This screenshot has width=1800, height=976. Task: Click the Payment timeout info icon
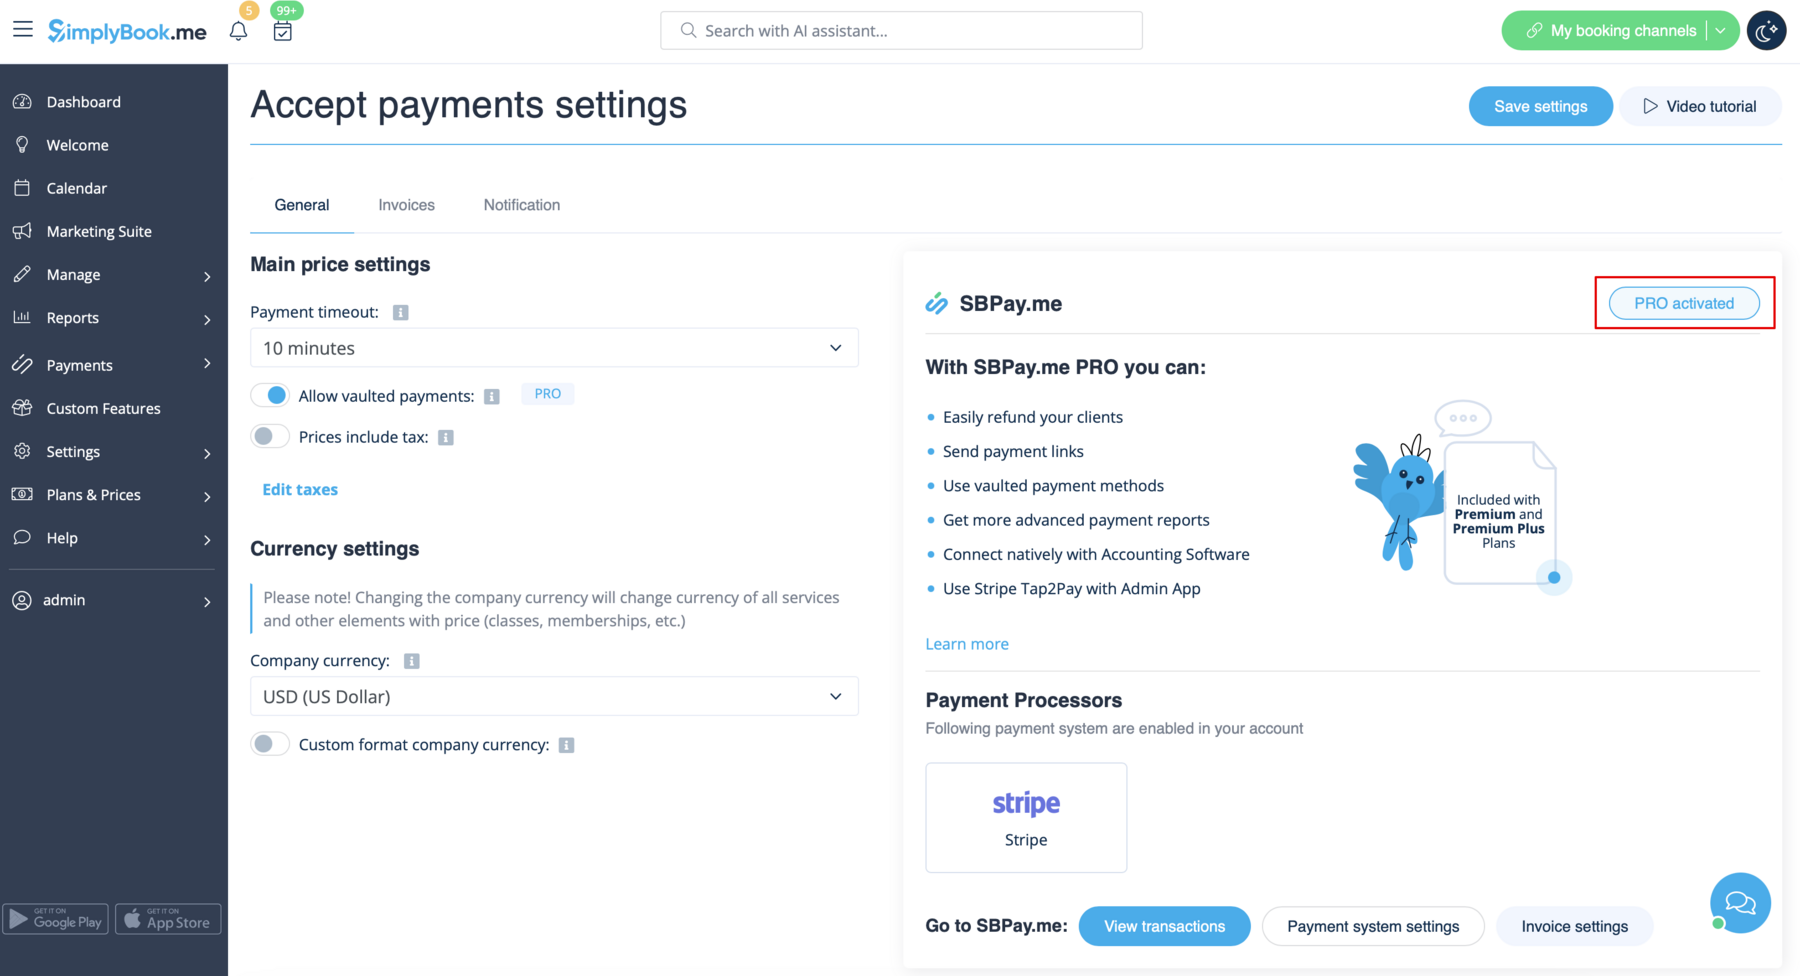point(400,311)
